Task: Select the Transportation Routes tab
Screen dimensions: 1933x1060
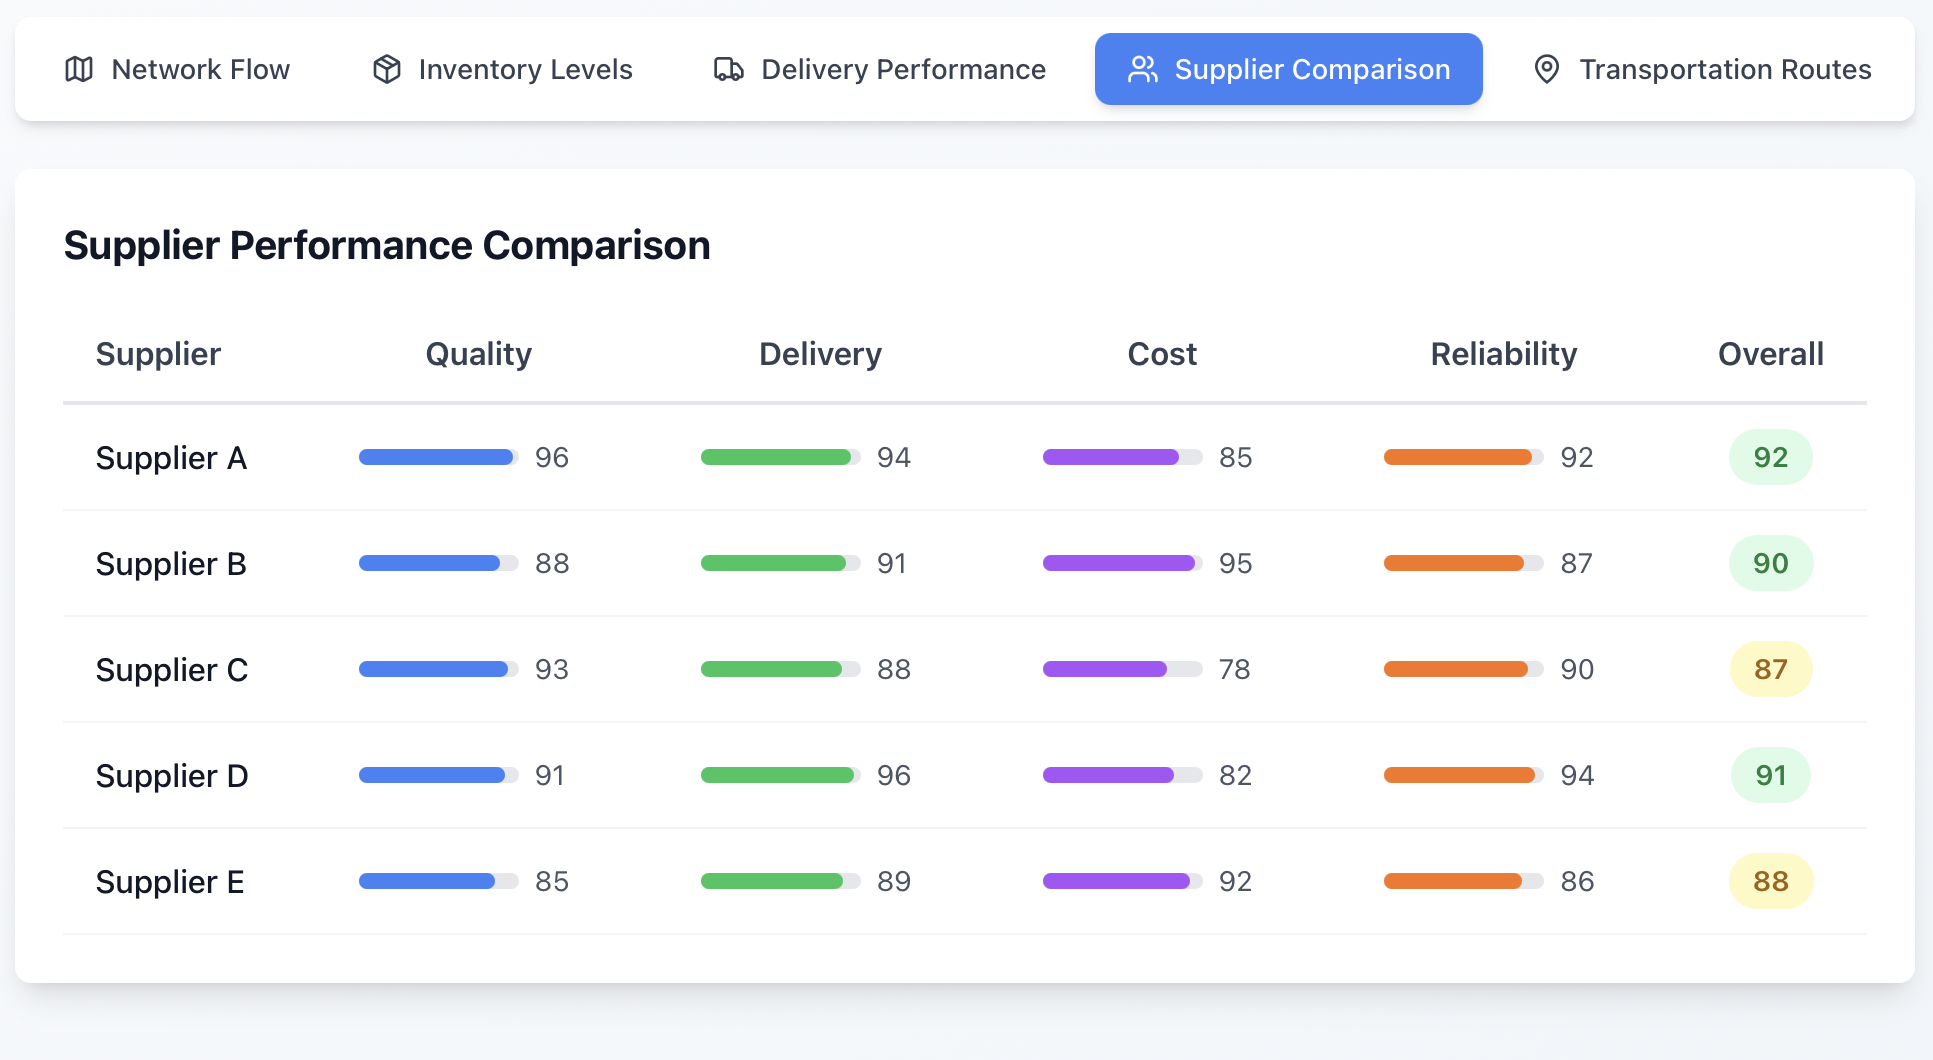Action: tap(1701, 69)
